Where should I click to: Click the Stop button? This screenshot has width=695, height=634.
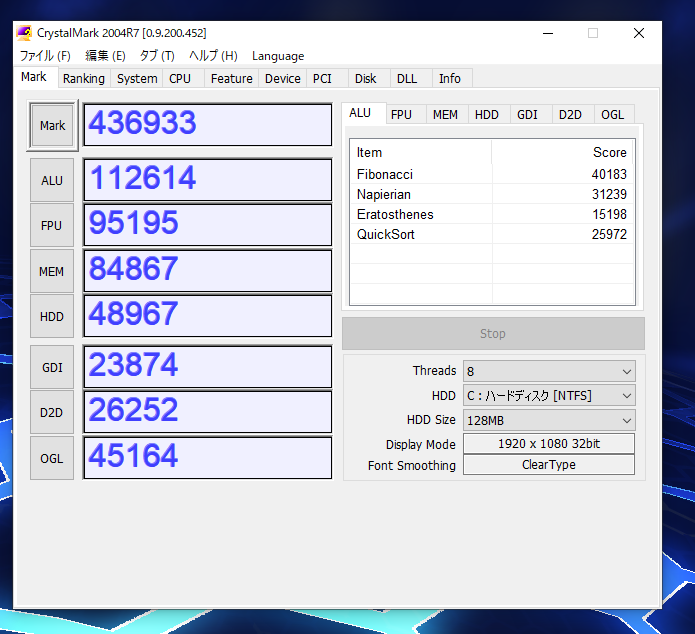coord(493,333)
